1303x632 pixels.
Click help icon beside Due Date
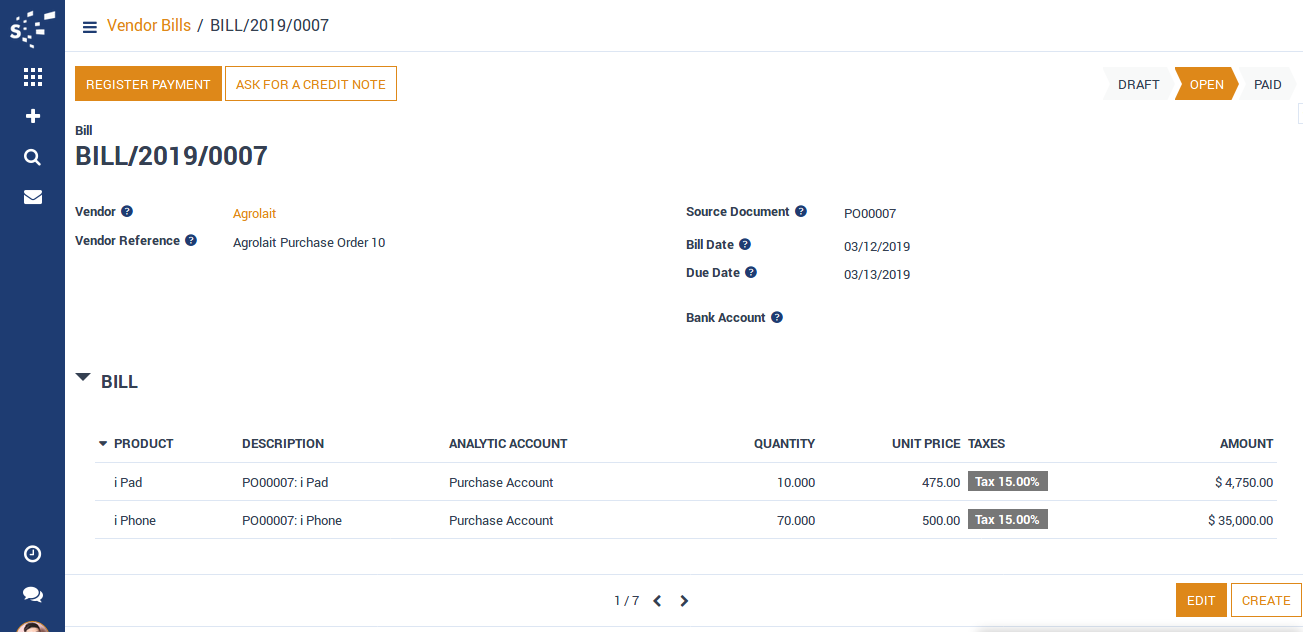point(751,272)
